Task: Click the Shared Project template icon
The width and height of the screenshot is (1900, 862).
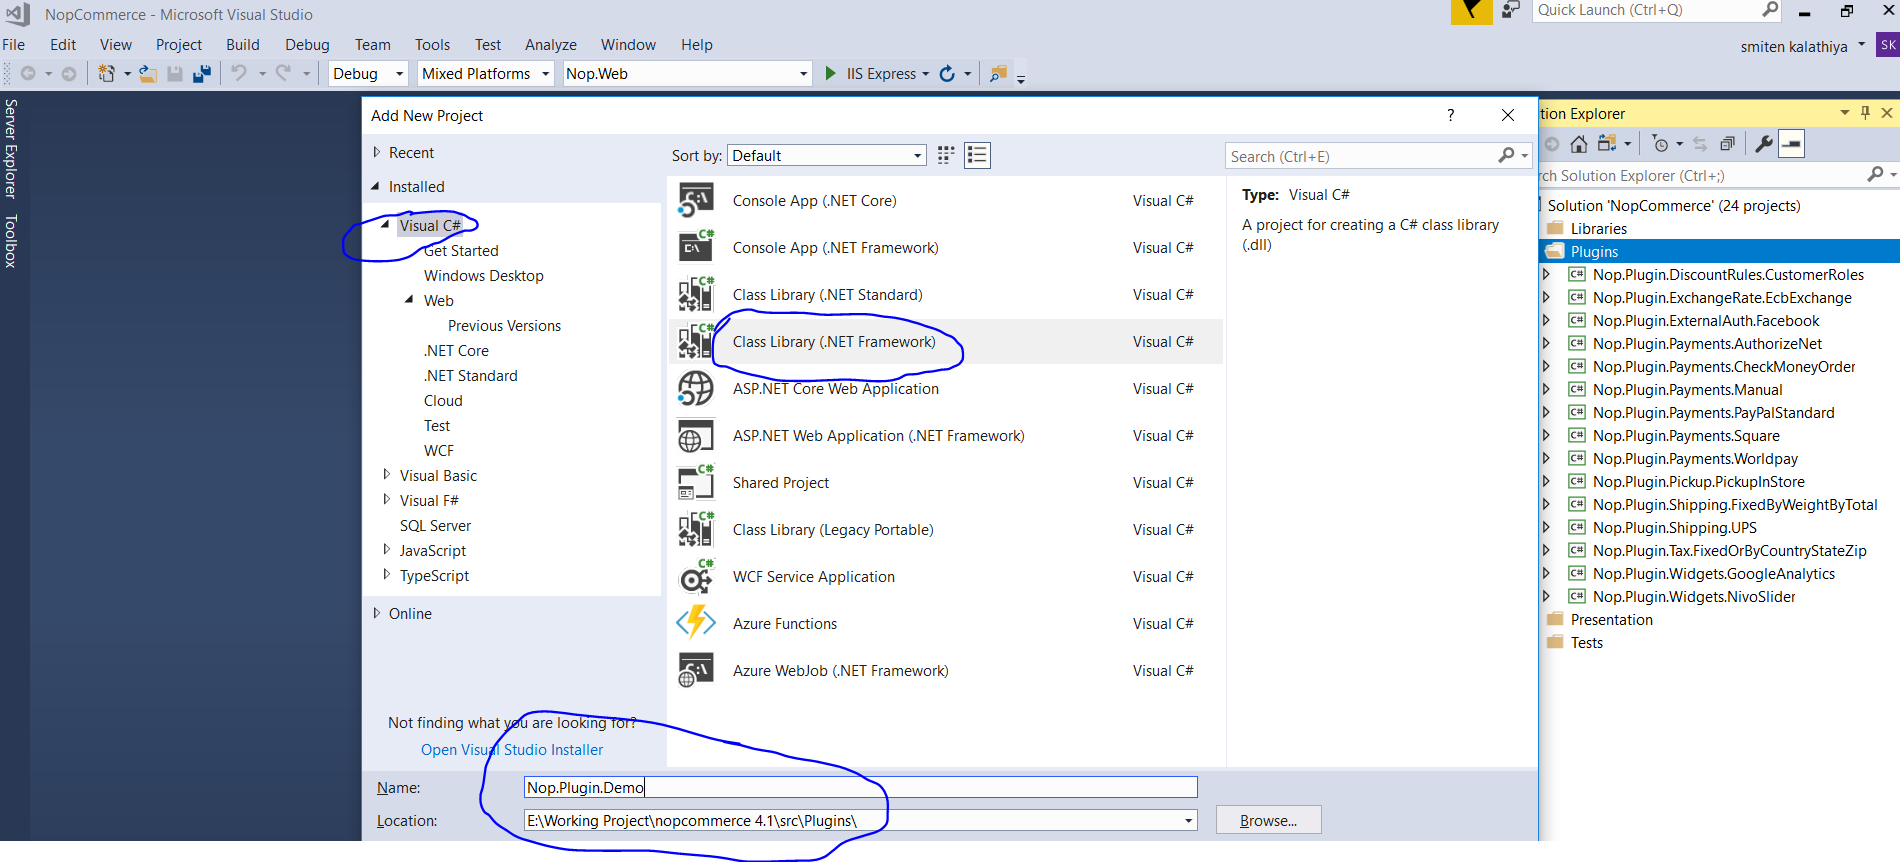Action: (696, 482)
